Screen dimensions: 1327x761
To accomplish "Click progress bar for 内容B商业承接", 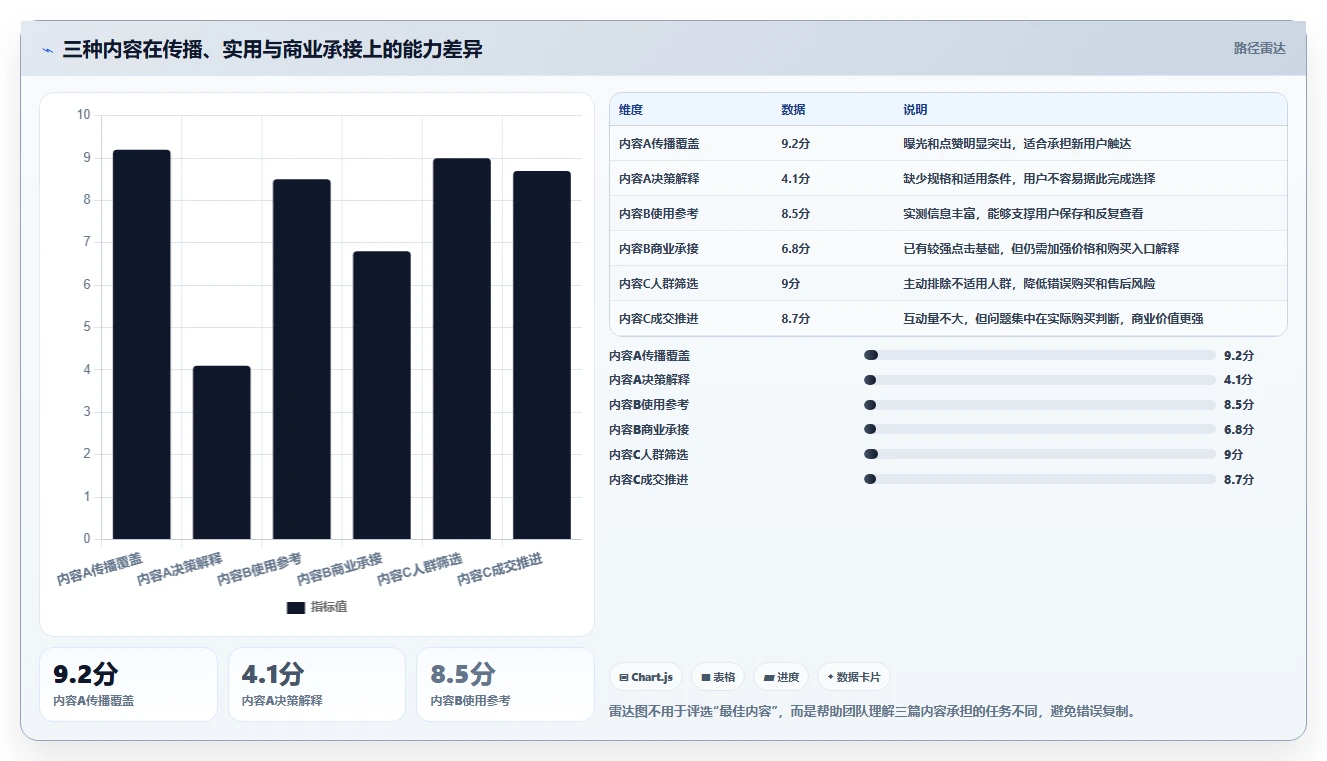I will point(1039,429).
